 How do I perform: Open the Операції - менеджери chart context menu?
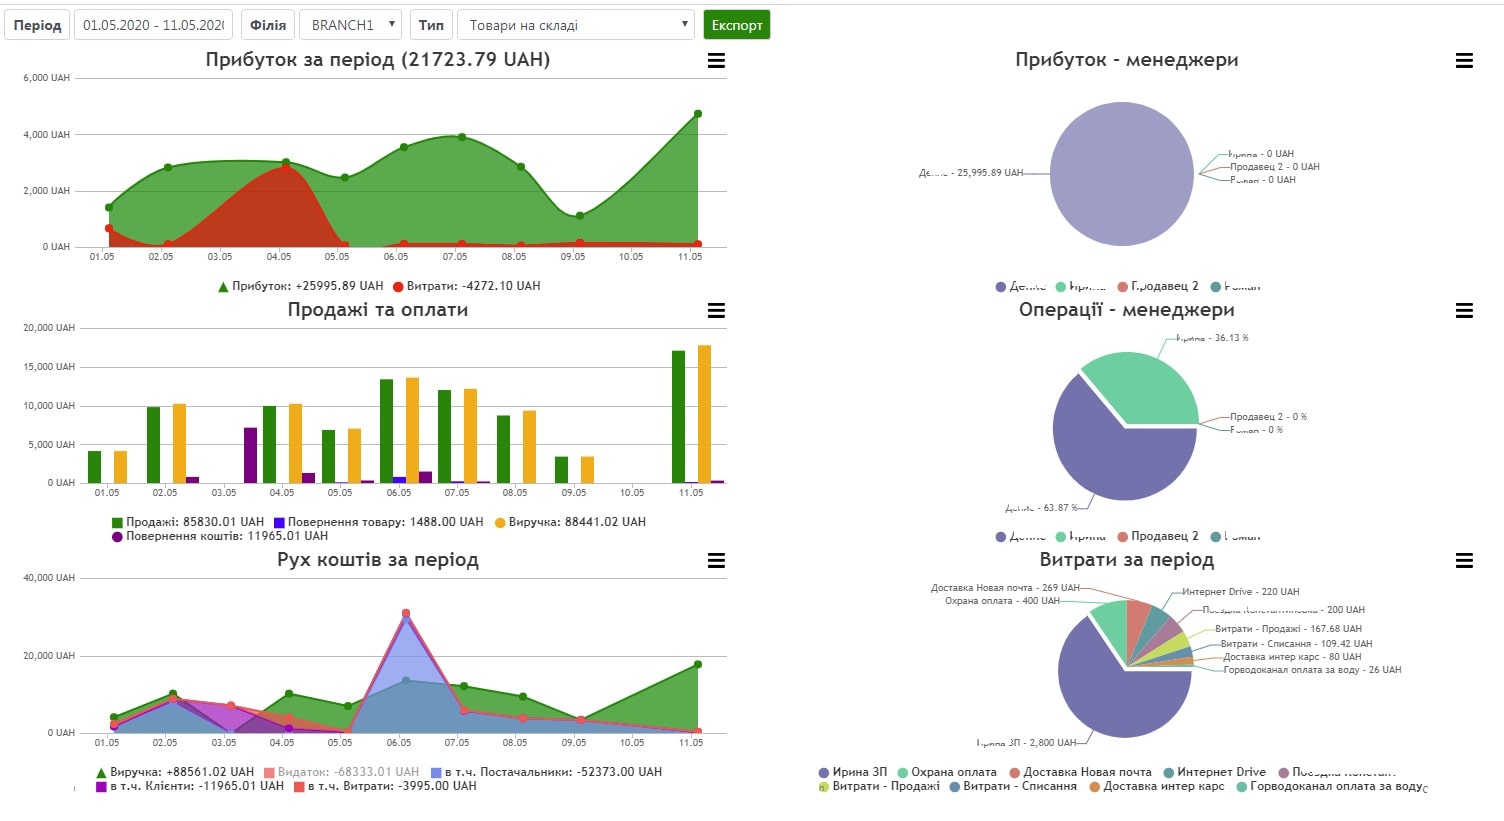(x=1464, y=311)
